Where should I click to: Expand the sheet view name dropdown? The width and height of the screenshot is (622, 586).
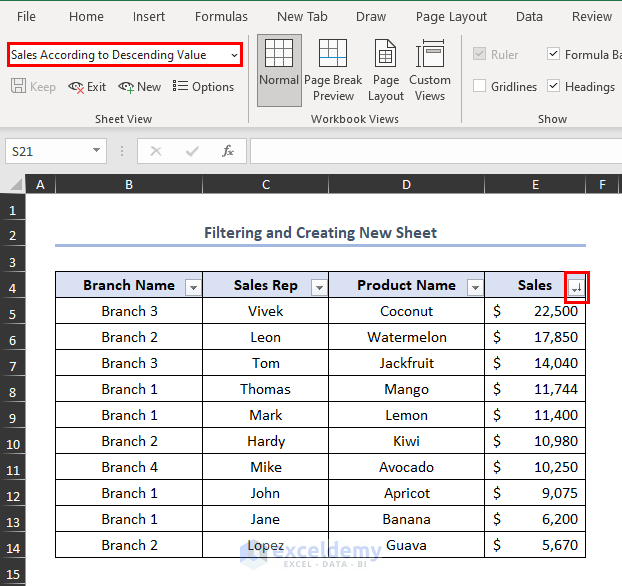tap(234, 54)
